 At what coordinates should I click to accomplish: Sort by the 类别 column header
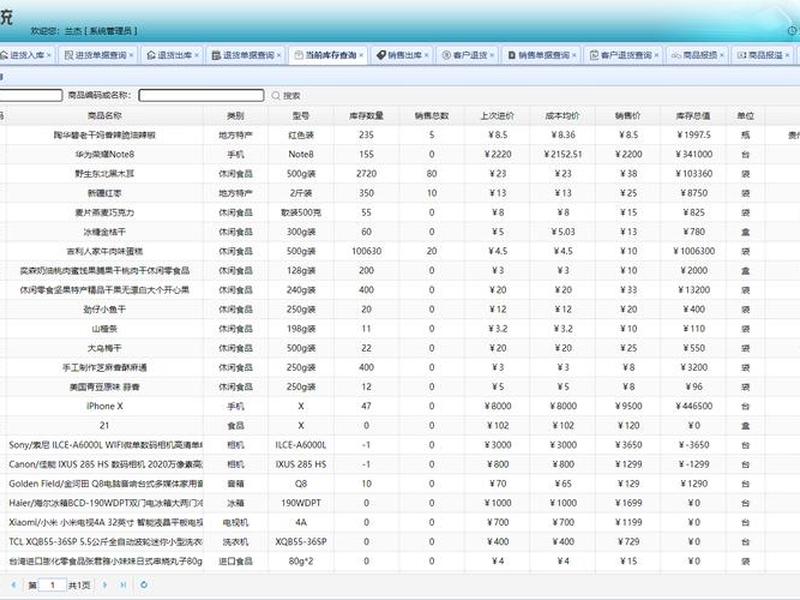tap(236, 116)
